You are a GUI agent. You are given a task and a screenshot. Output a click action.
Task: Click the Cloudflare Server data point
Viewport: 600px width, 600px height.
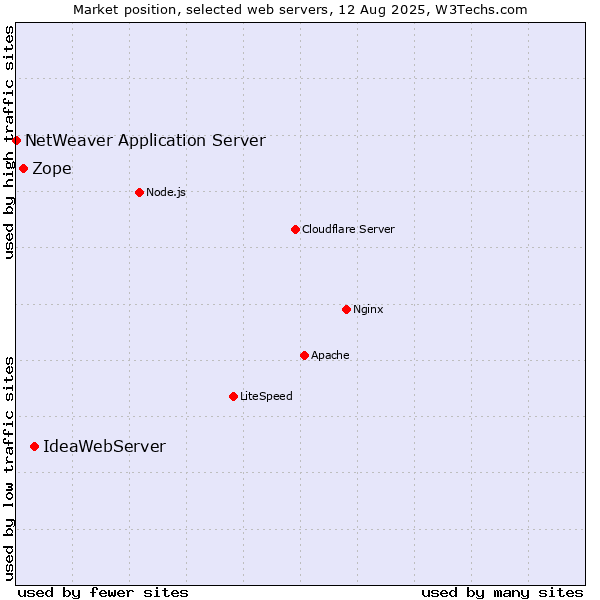click(x=295, y=229)
